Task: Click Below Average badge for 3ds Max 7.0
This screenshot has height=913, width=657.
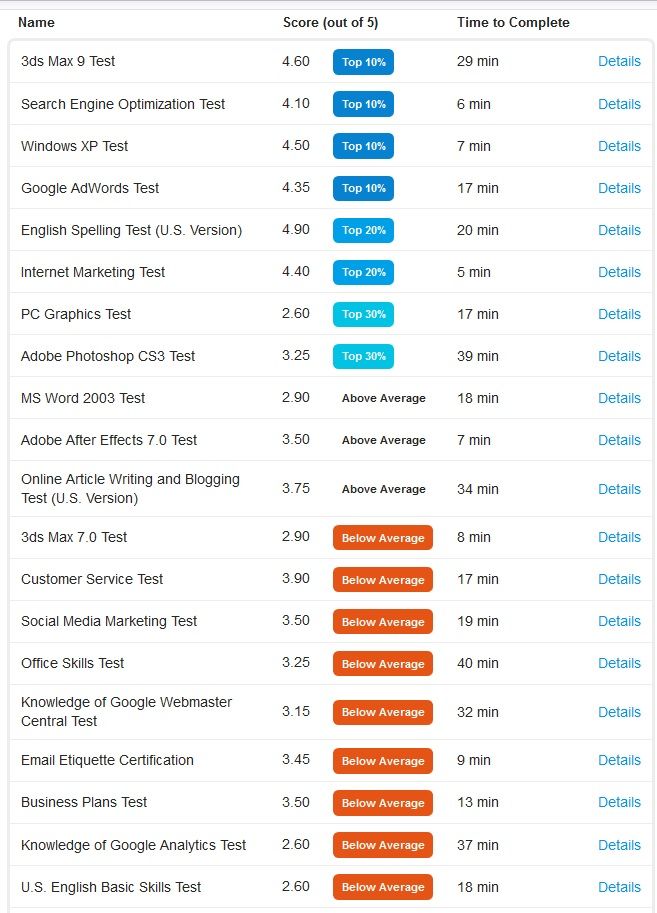Action: pos(383,537)
